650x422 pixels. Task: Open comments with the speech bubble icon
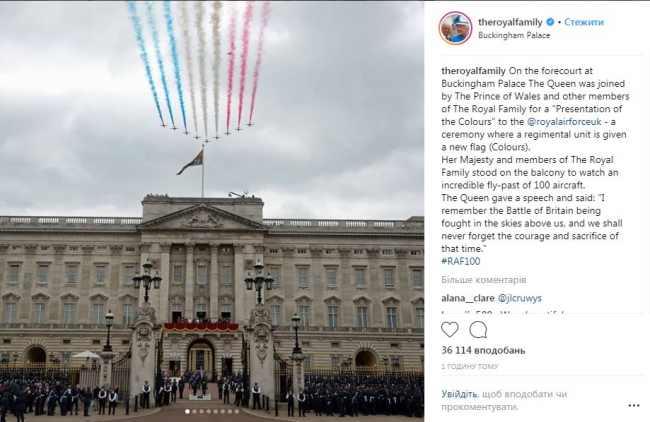[478, 330]
